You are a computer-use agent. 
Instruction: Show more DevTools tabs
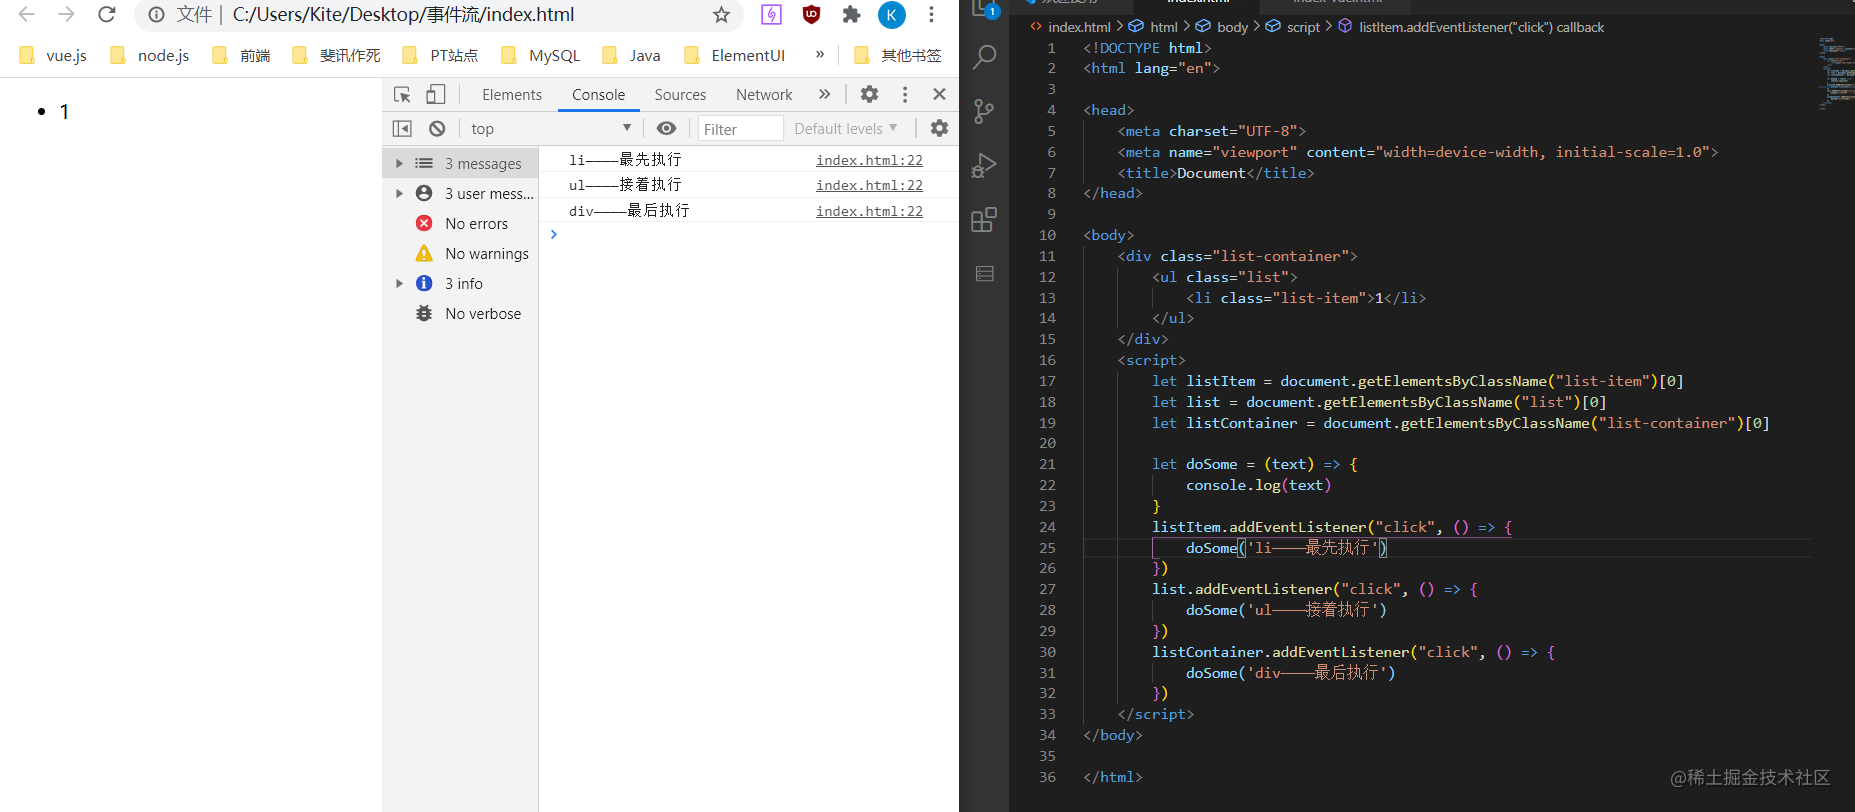click(824, 94)
